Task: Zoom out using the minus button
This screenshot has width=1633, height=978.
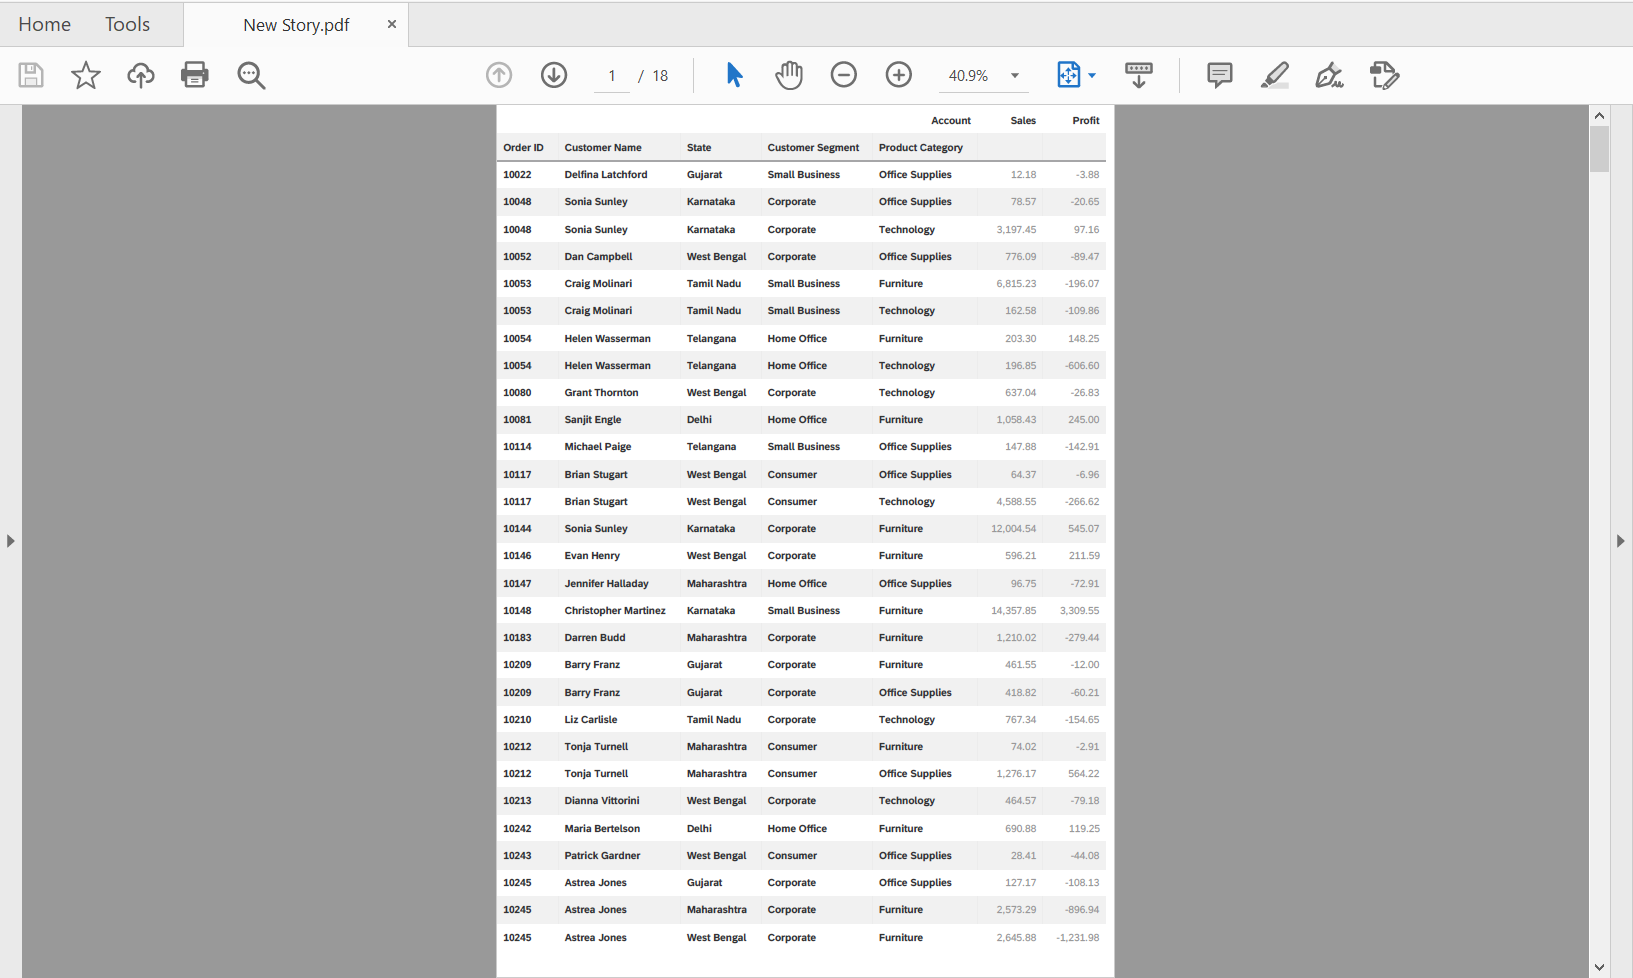Action: tap(844, 75)
